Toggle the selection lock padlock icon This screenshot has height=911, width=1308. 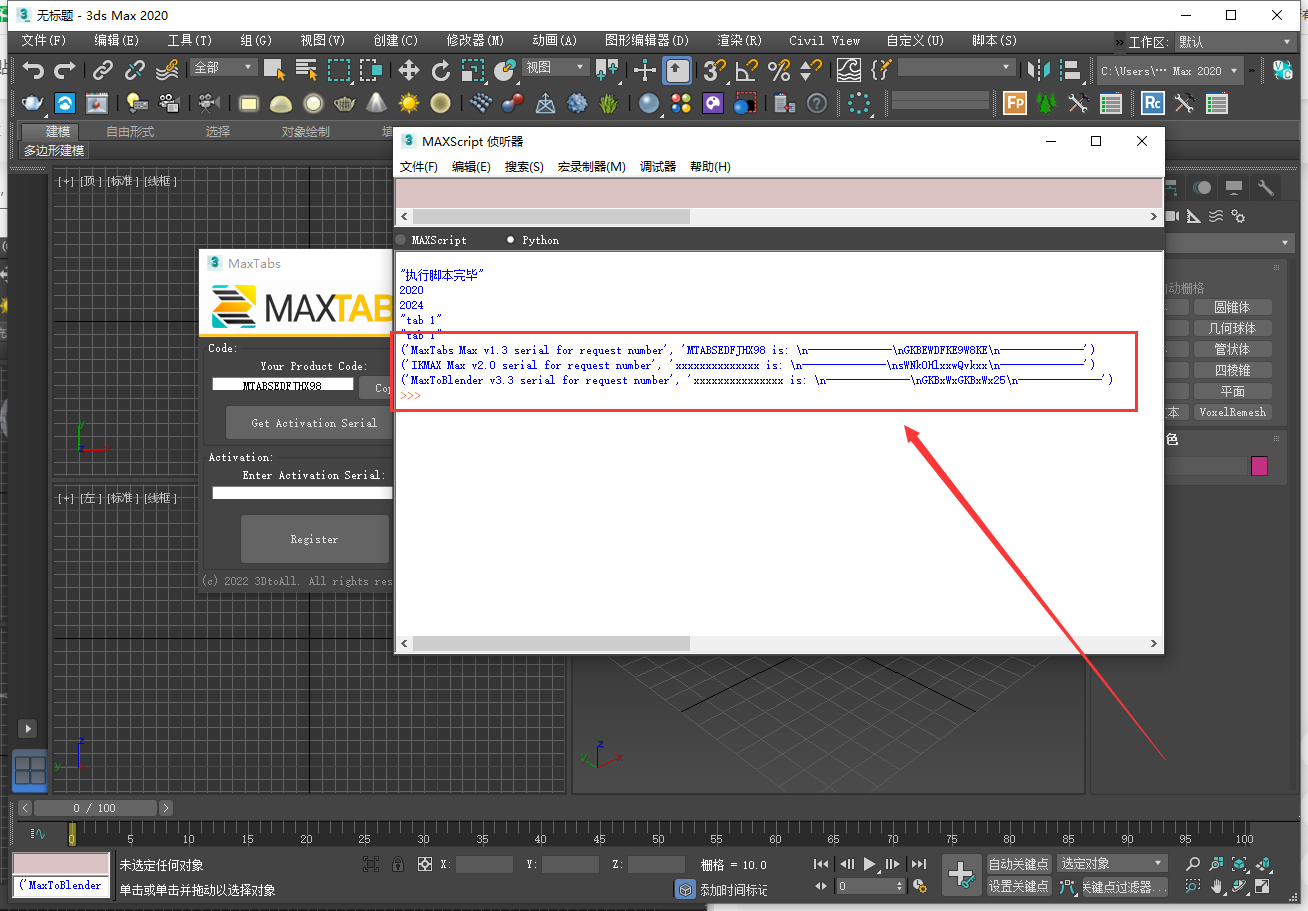click(x=398, y=864)
